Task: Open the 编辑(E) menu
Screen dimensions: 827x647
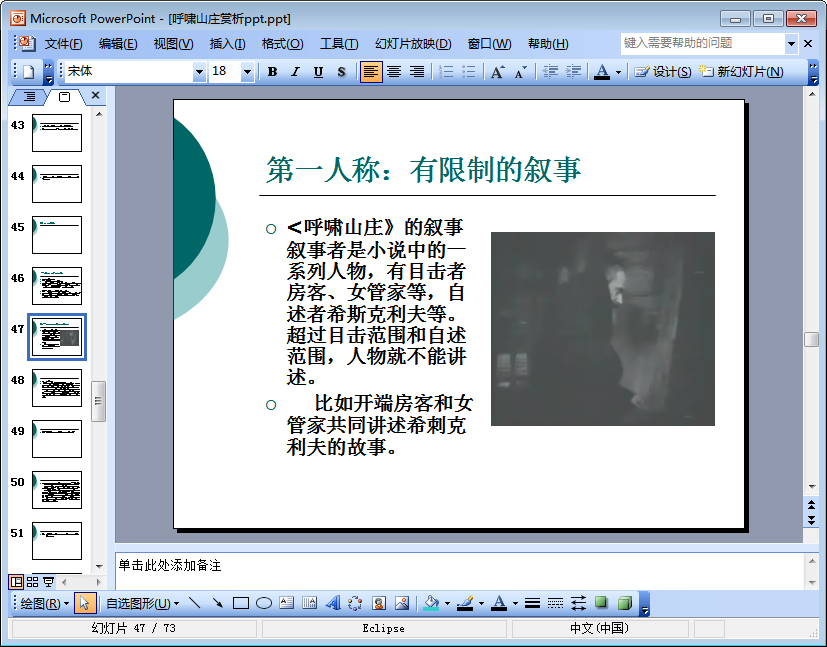Action: tap(118, 44)
